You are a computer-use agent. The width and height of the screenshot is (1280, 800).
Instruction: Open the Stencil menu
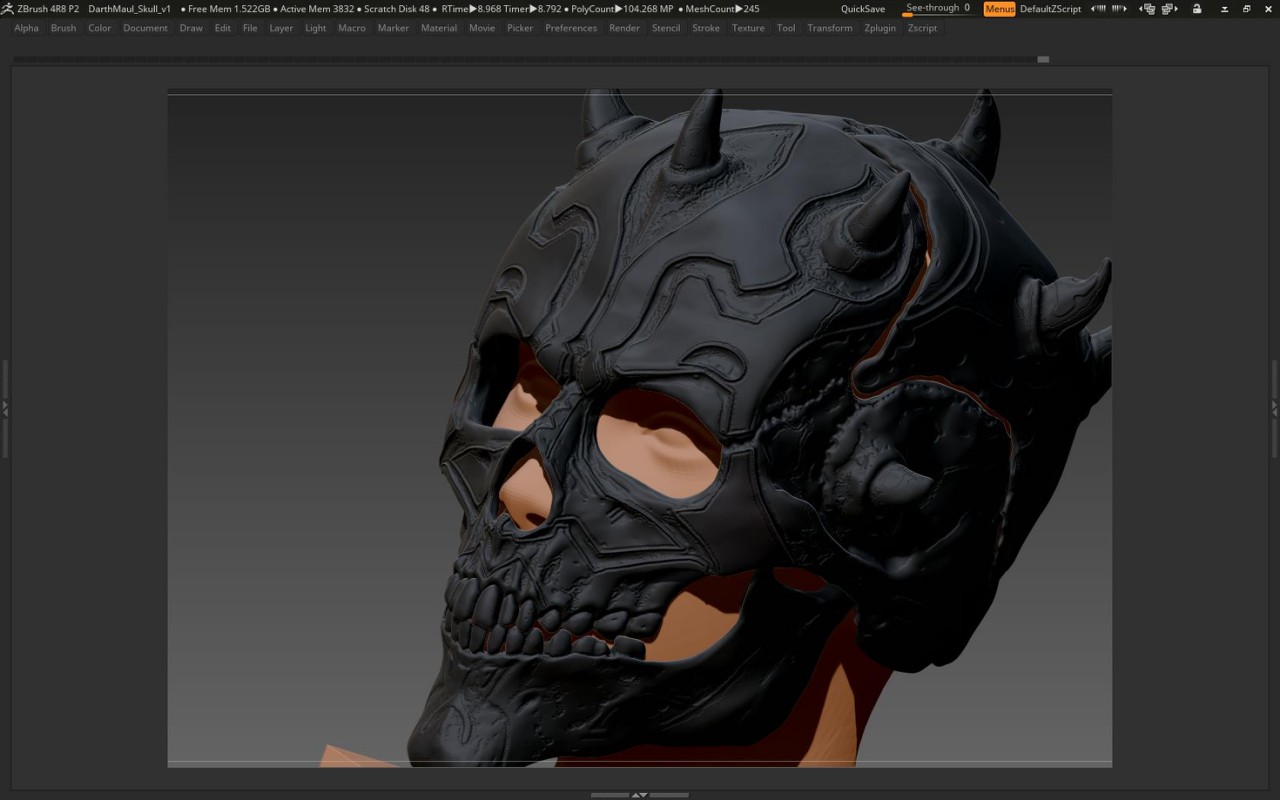[x=666, y=28]
